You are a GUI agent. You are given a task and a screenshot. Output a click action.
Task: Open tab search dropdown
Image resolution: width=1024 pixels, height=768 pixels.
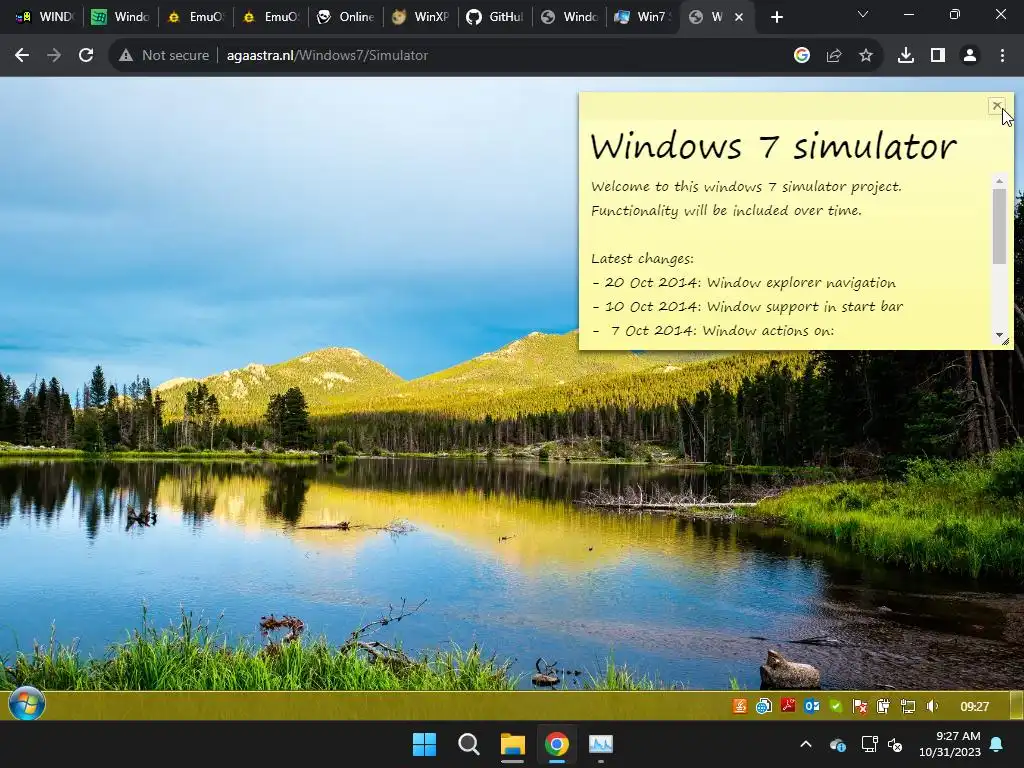pos(863,14)
